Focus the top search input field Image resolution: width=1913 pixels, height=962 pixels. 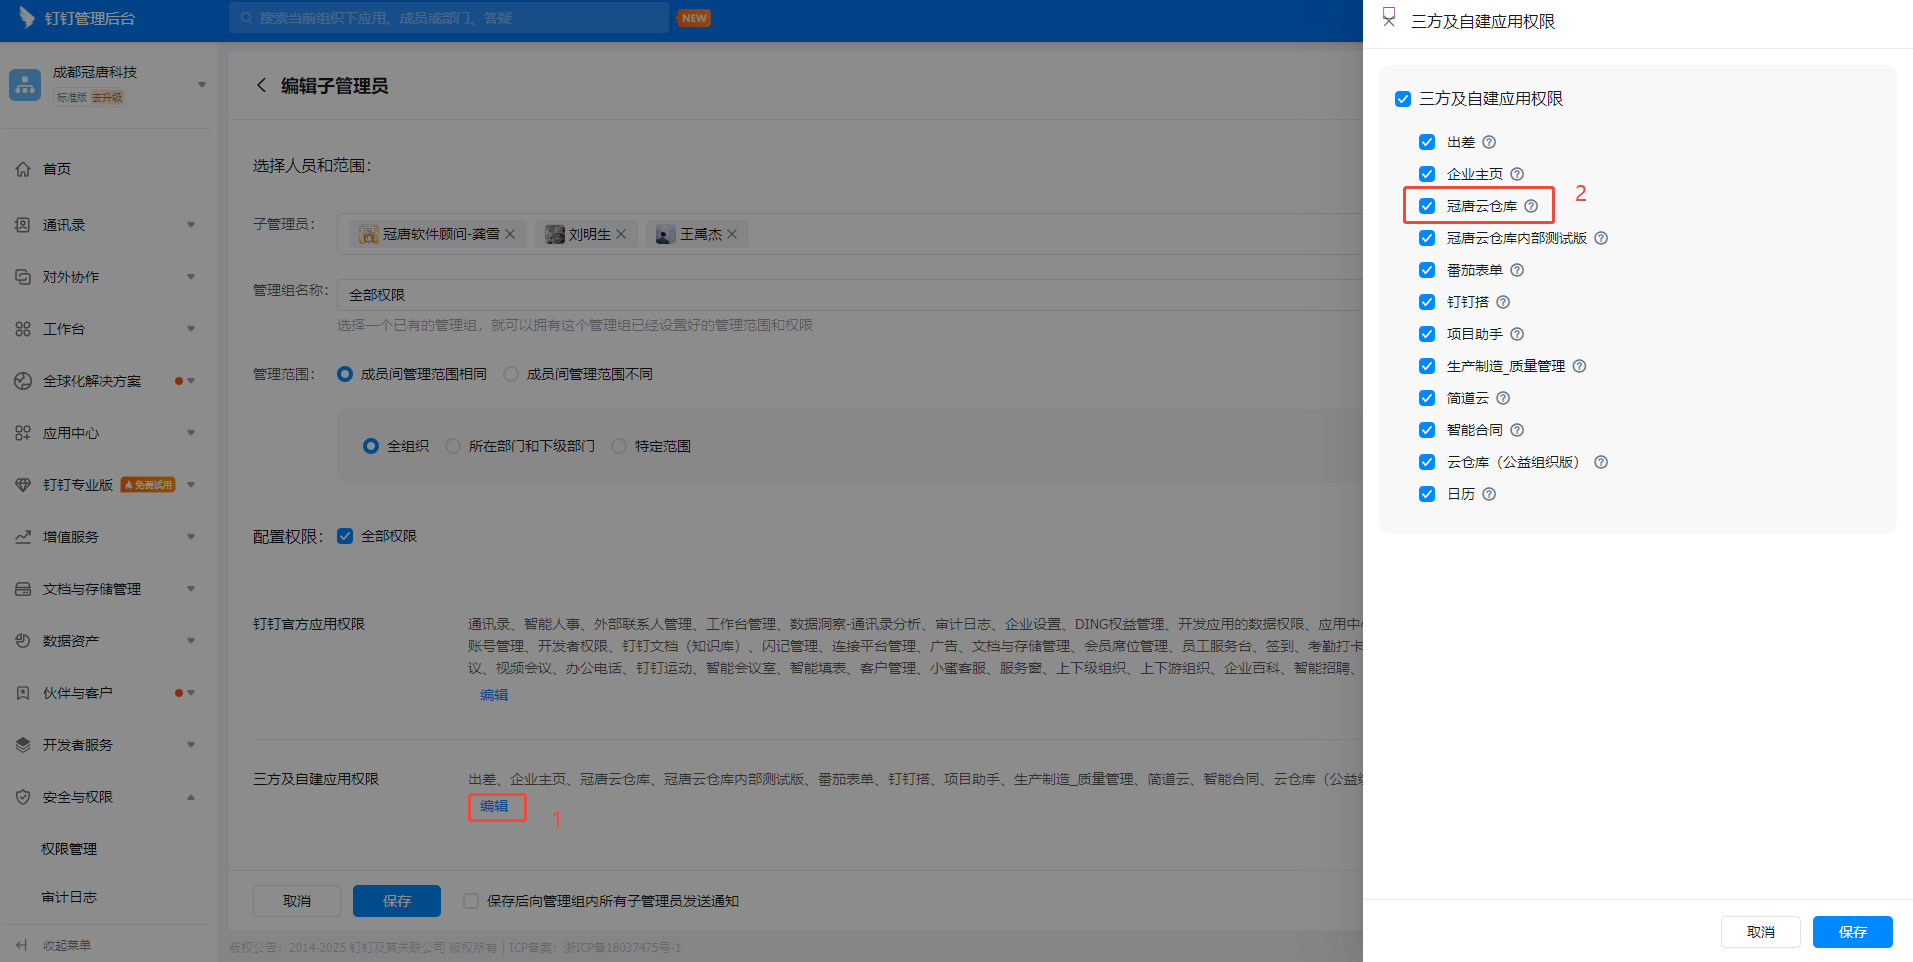tap(449, 18)
